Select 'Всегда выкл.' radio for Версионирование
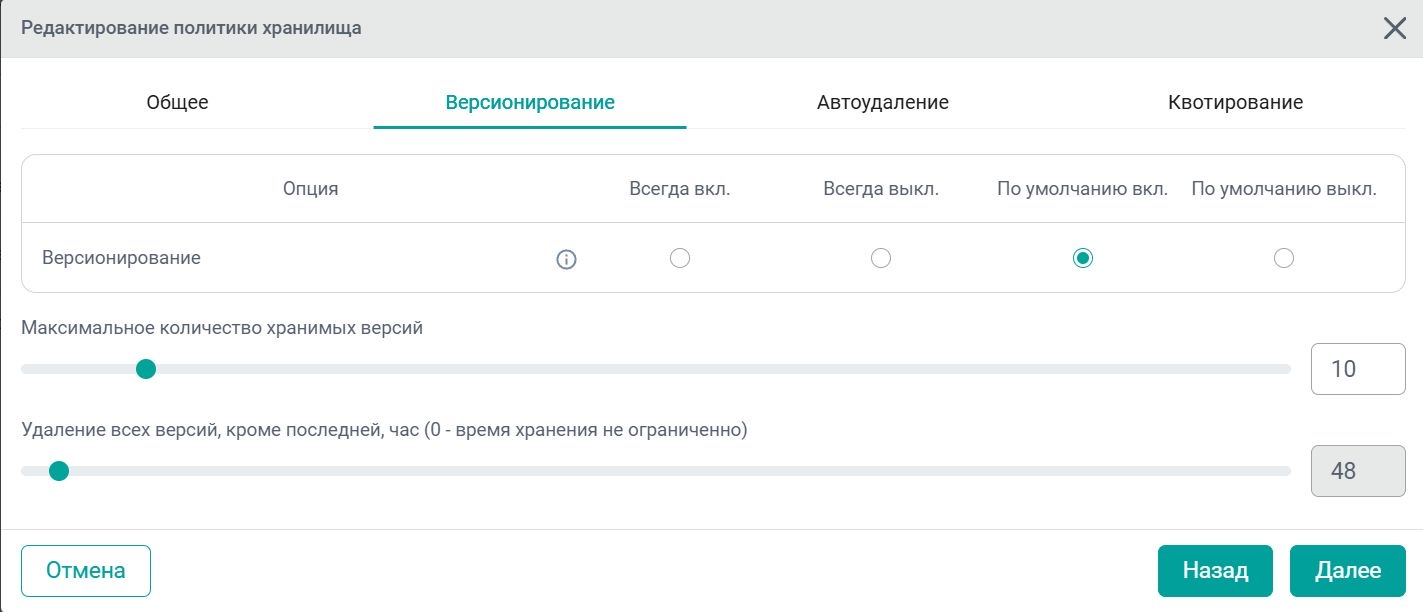The image size is (1423, 612). coord(881,259)
